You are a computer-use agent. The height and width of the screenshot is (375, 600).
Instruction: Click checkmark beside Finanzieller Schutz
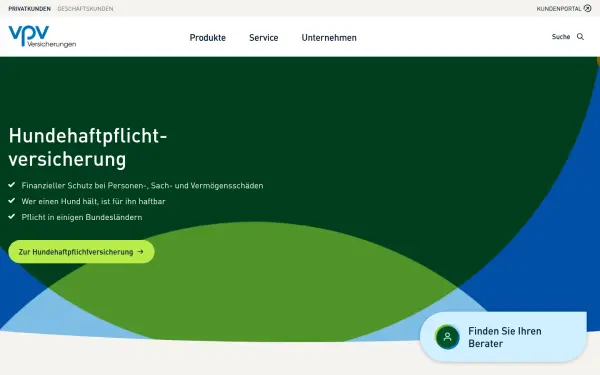click(12, 185)
